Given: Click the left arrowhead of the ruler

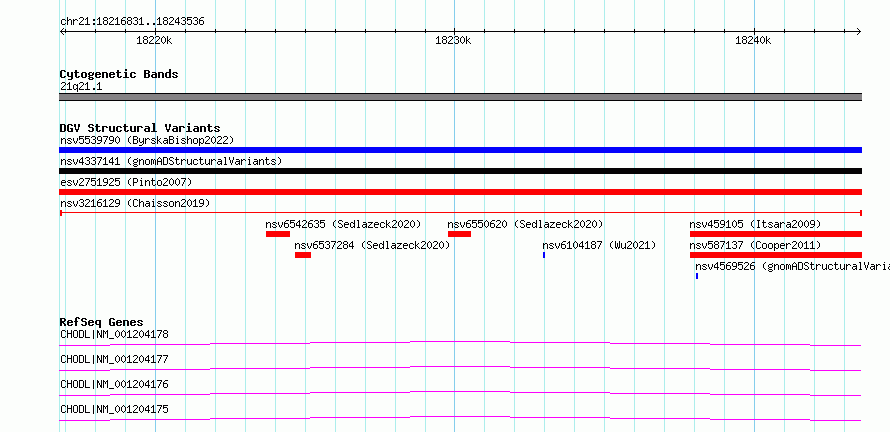Looking at the screenshot, I should (x=62, y=31).
